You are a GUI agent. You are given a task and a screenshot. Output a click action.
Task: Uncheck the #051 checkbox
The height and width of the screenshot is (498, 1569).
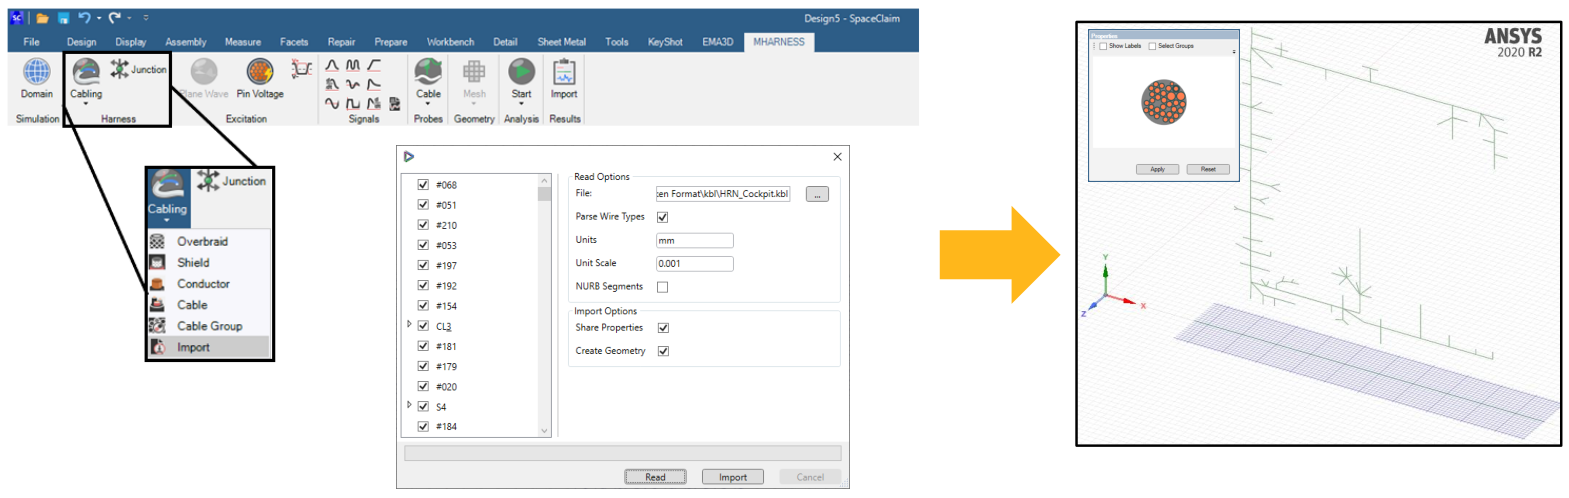point(423,205)
